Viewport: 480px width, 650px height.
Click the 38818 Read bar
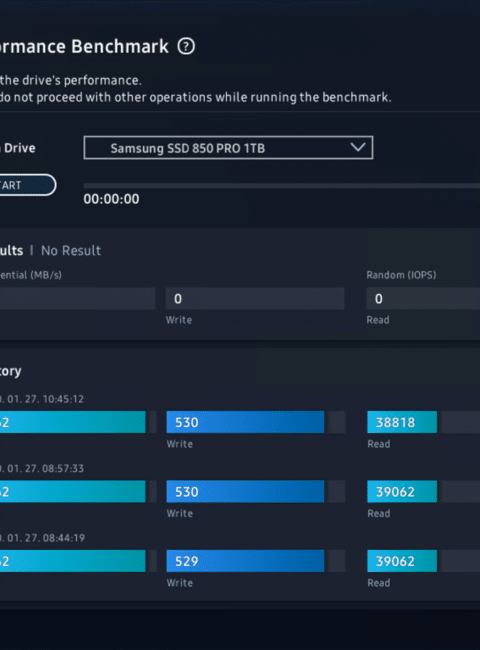click(x=402, y=422)
